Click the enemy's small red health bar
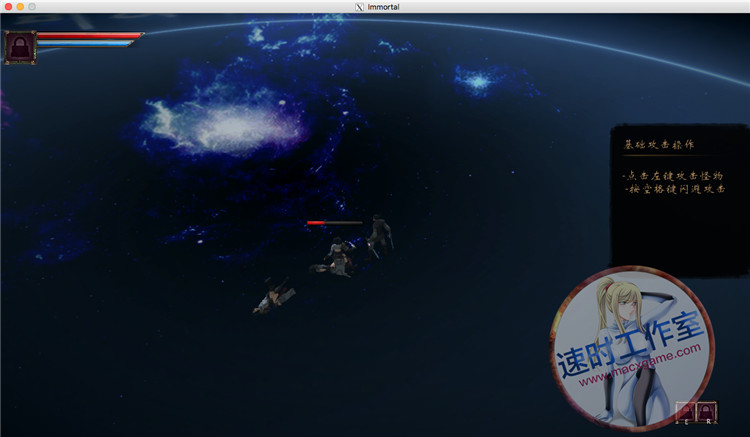The width and height of the screenshot is (750, 437). click(334, 223)
